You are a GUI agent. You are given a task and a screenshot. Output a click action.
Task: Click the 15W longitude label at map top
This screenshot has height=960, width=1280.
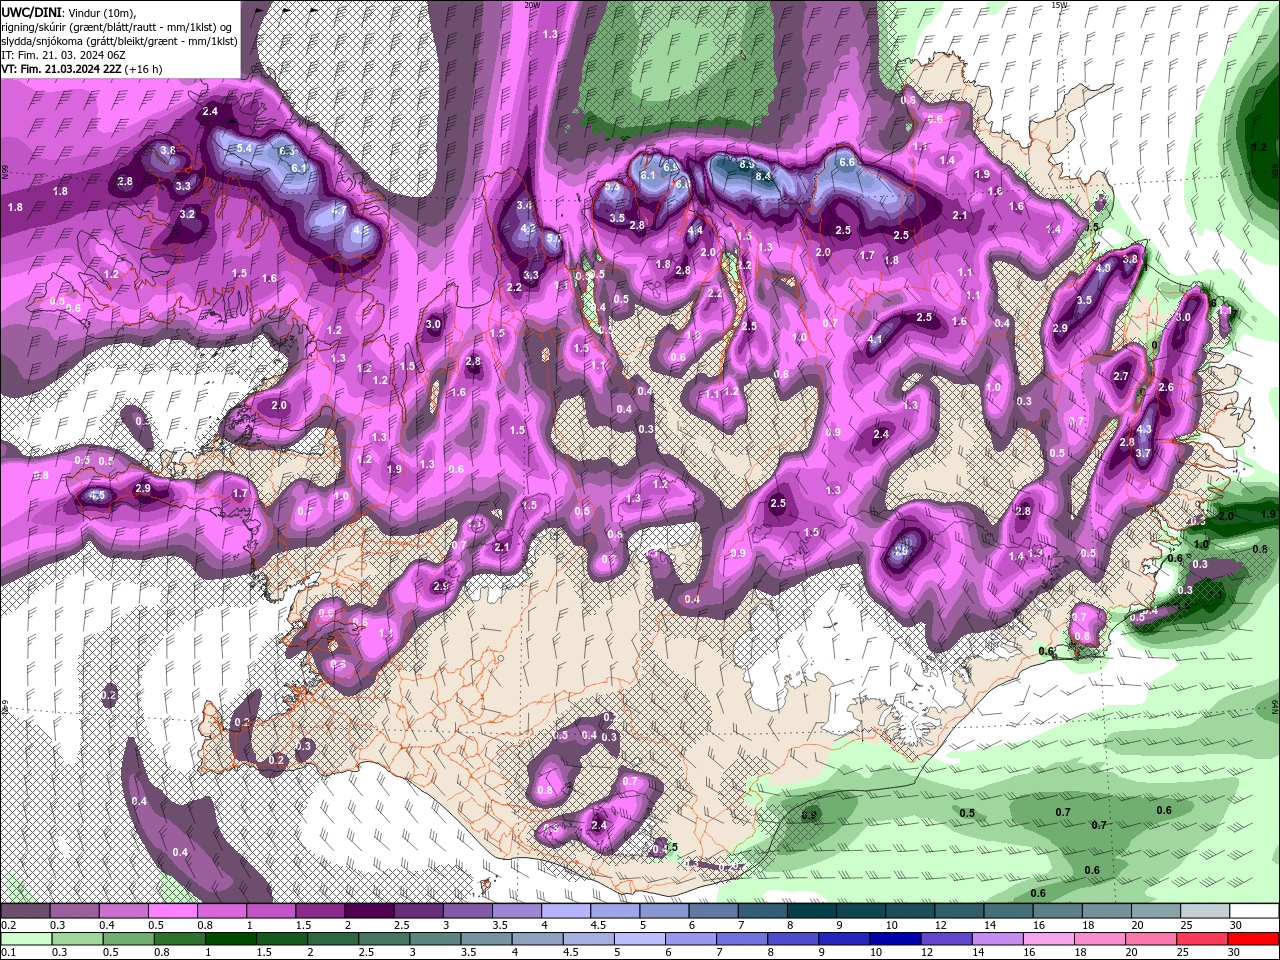(1059, 5)
